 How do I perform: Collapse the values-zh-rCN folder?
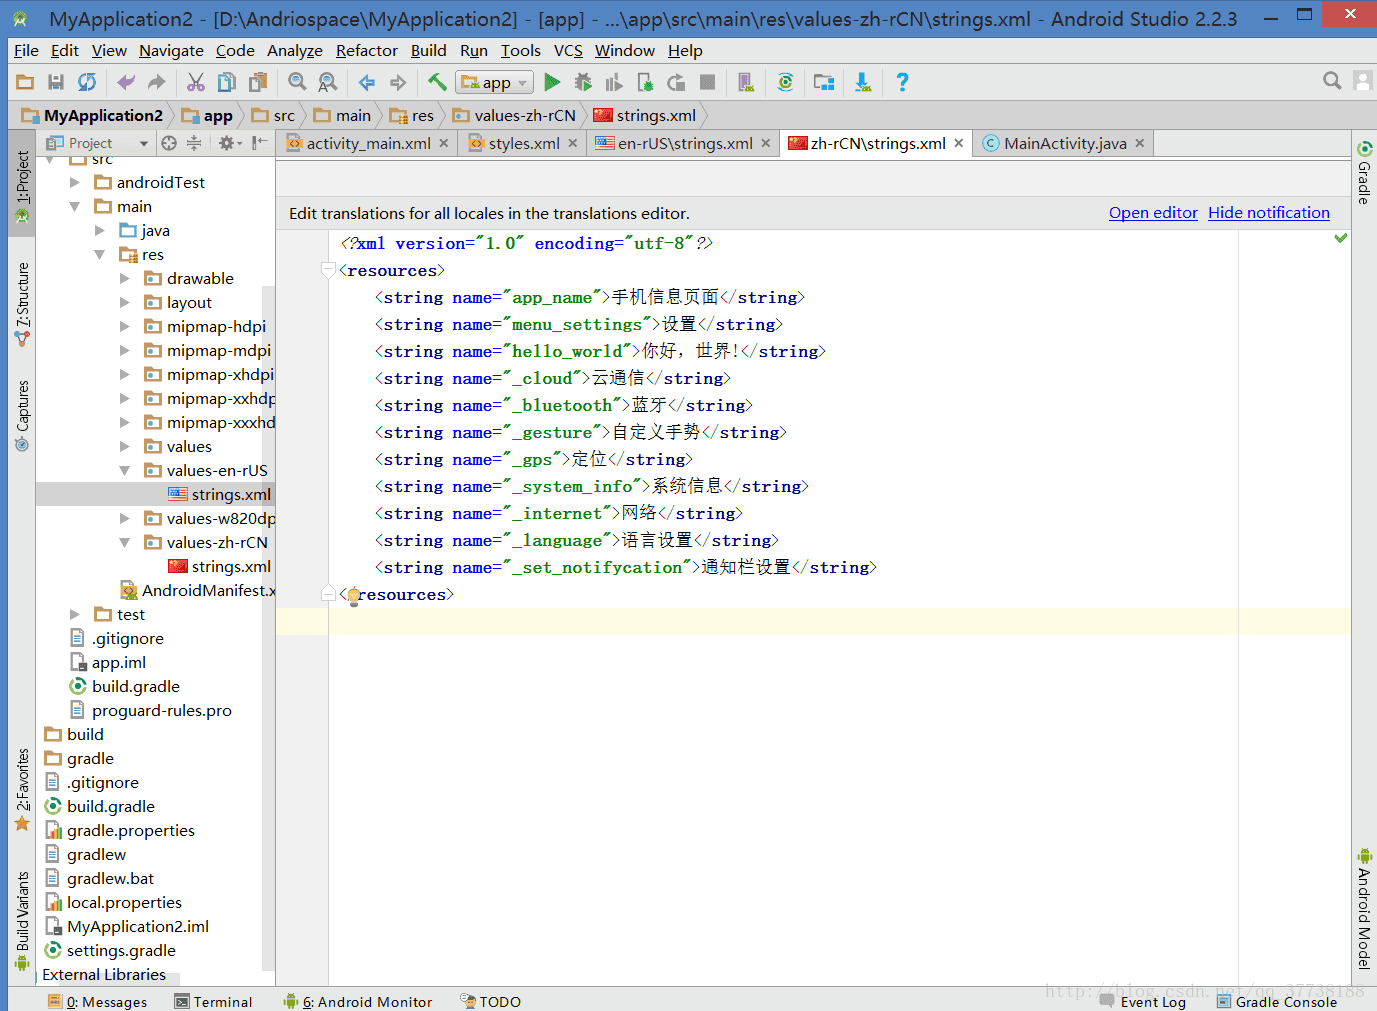pyautogui.click(x=125, y=542)
